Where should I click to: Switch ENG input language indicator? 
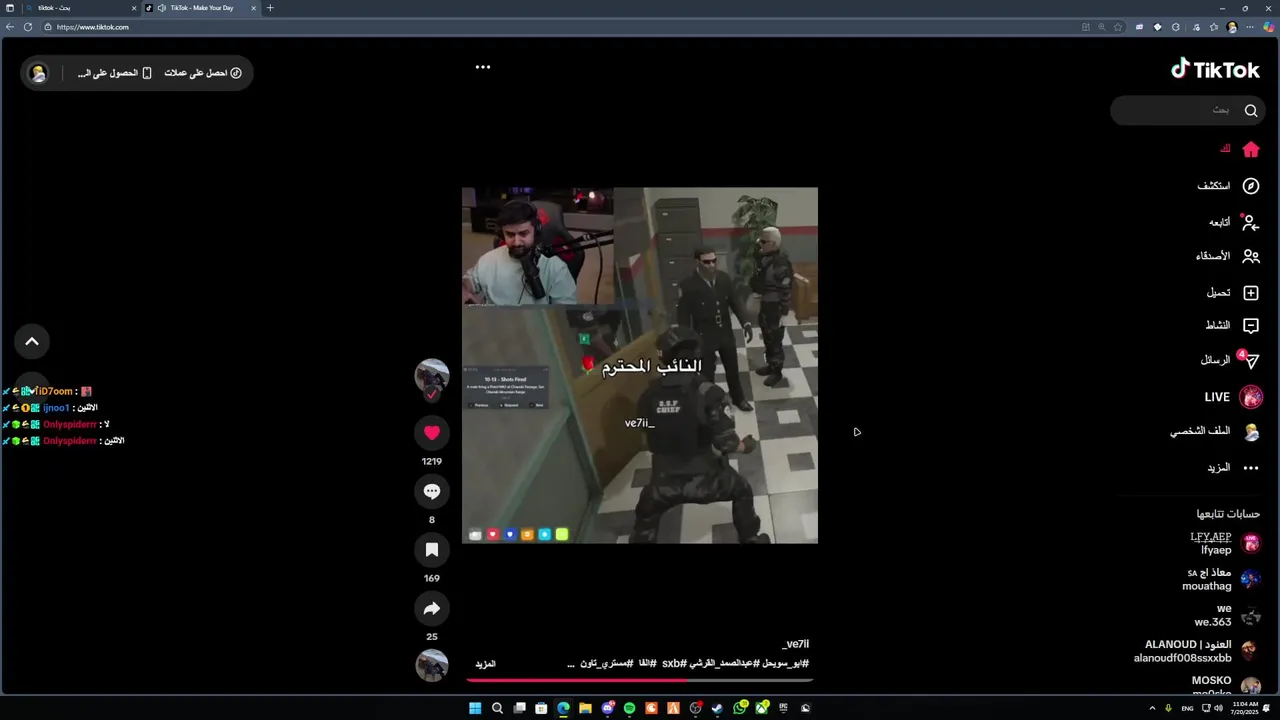point(1187,708)
